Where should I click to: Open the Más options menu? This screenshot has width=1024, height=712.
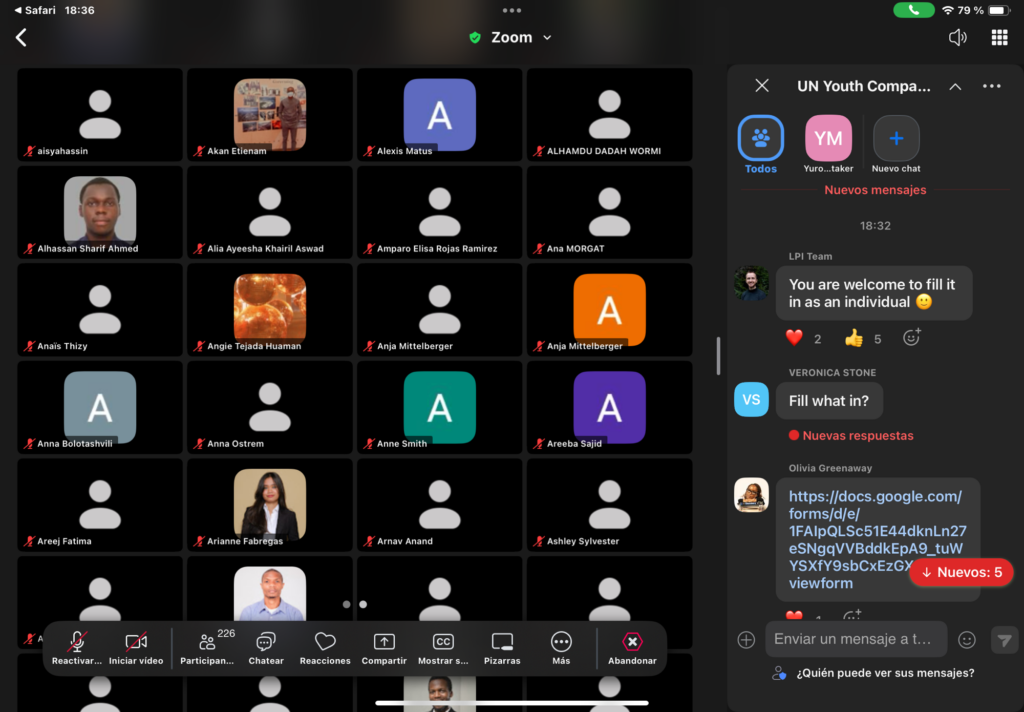561,647
